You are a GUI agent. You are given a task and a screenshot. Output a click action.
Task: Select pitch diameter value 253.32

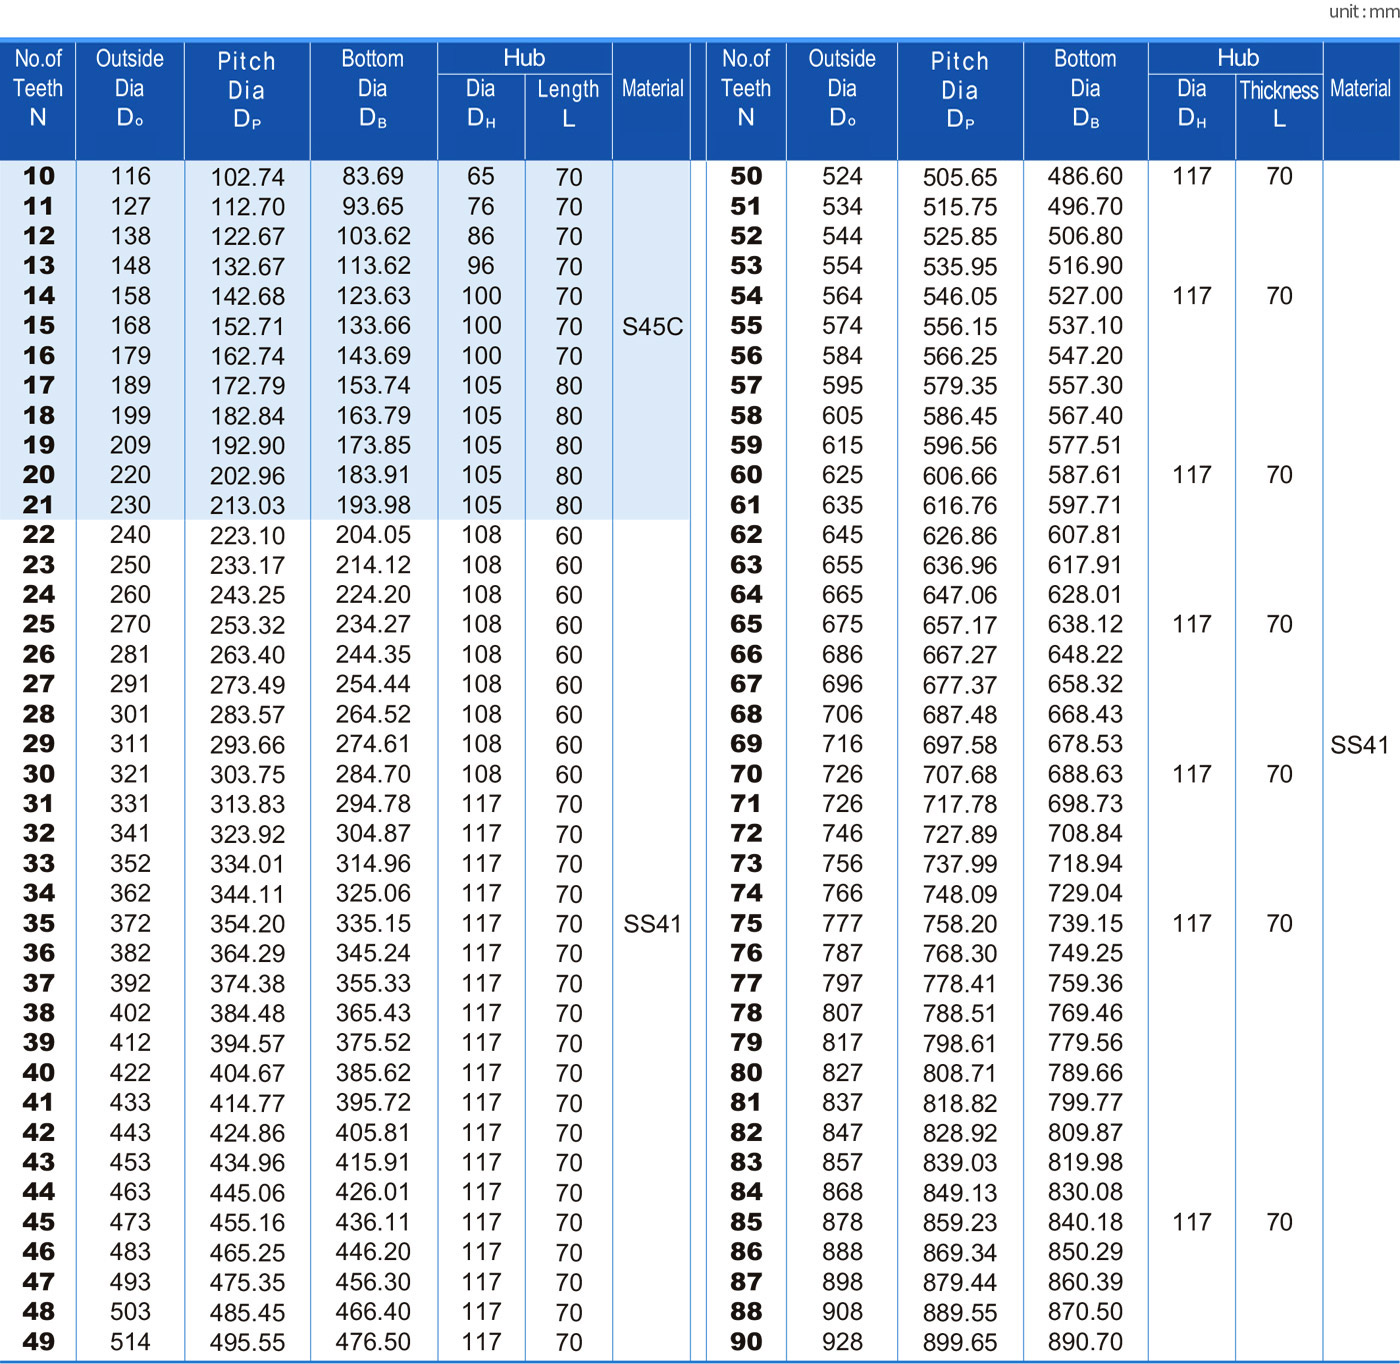[x=247, y=625]
